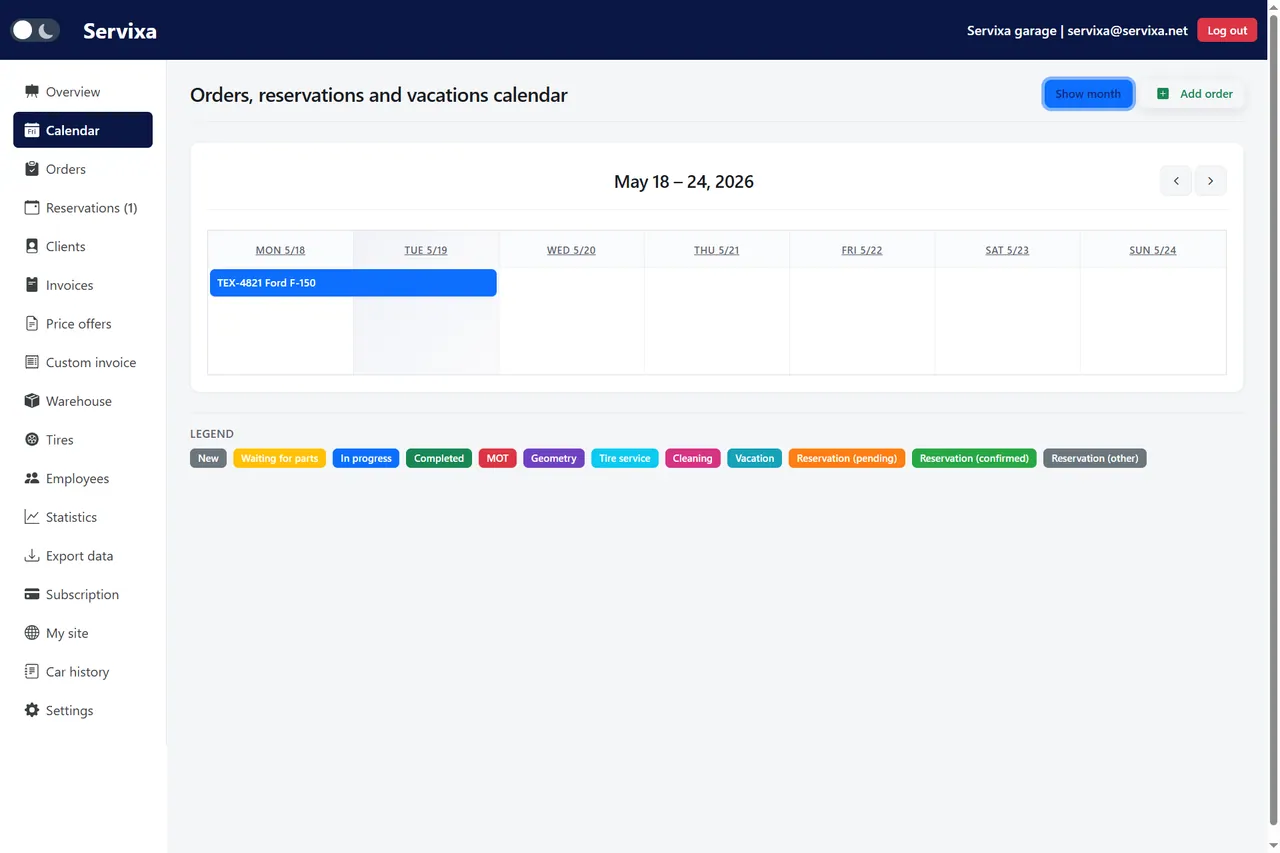Click the Calendar sidebar icon
Image resolution: width=1280 pixels, height=853 pixels.
pos(32,130)
